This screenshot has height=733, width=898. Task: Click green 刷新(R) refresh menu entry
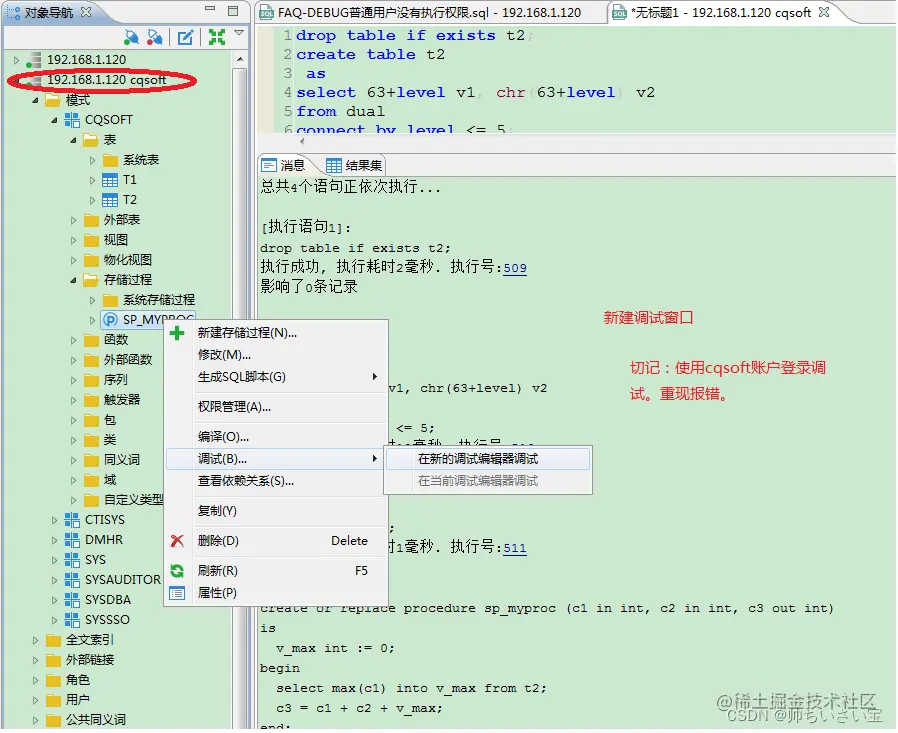276,572
